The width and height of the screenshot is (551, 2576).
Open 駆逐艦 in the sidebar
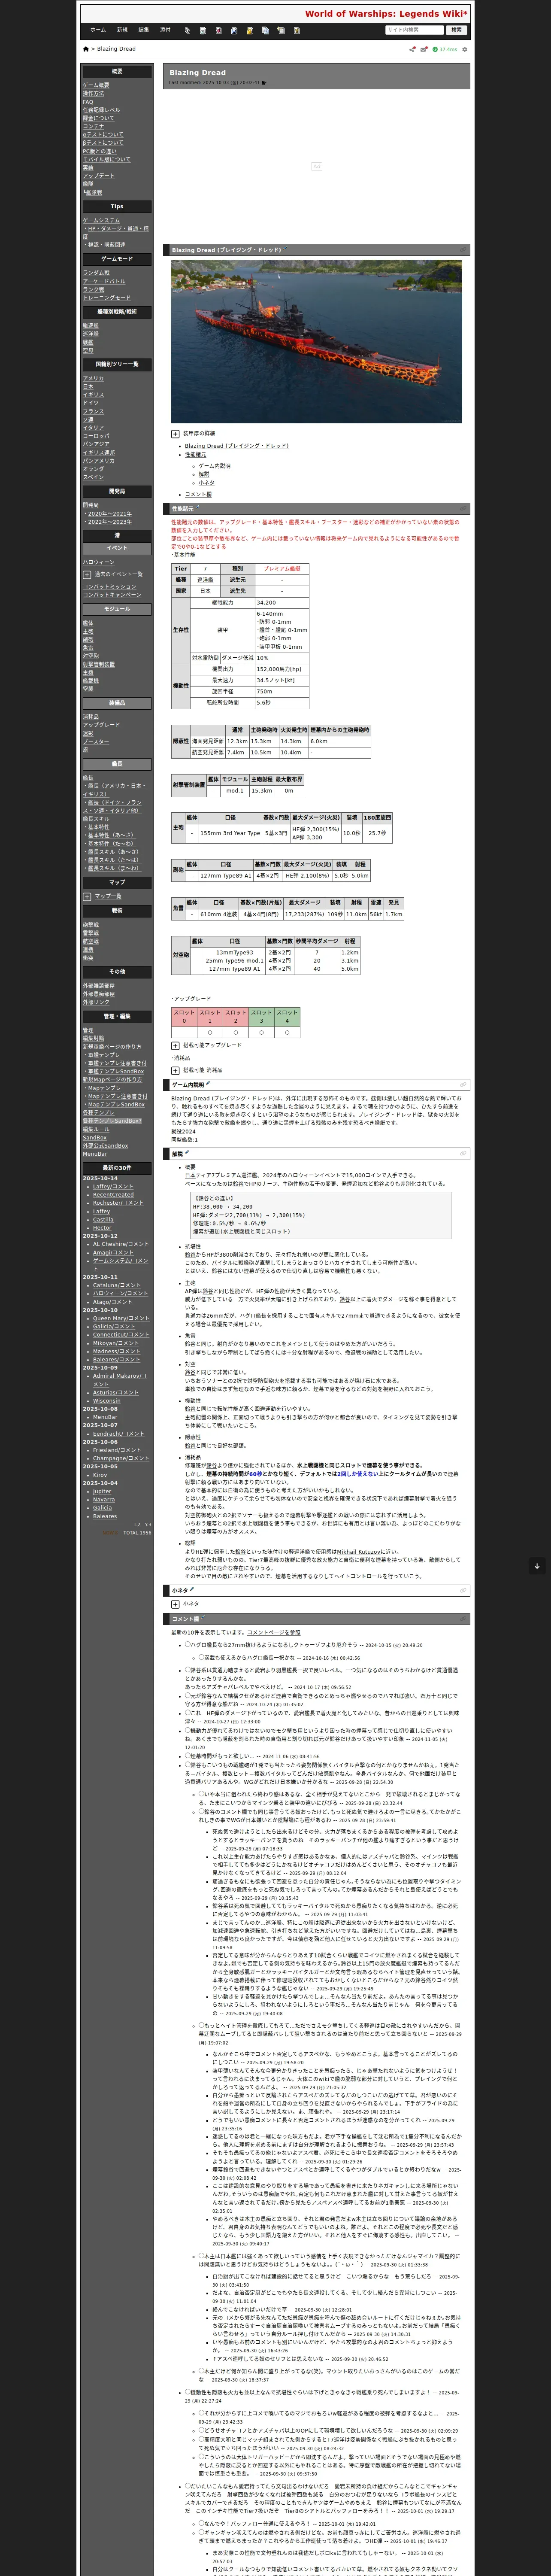pos(90,326)
